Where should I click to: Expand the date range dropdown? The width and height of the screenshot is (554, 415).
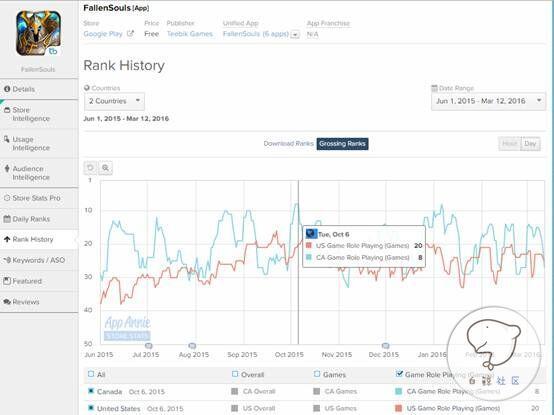(x=488, y=101)
